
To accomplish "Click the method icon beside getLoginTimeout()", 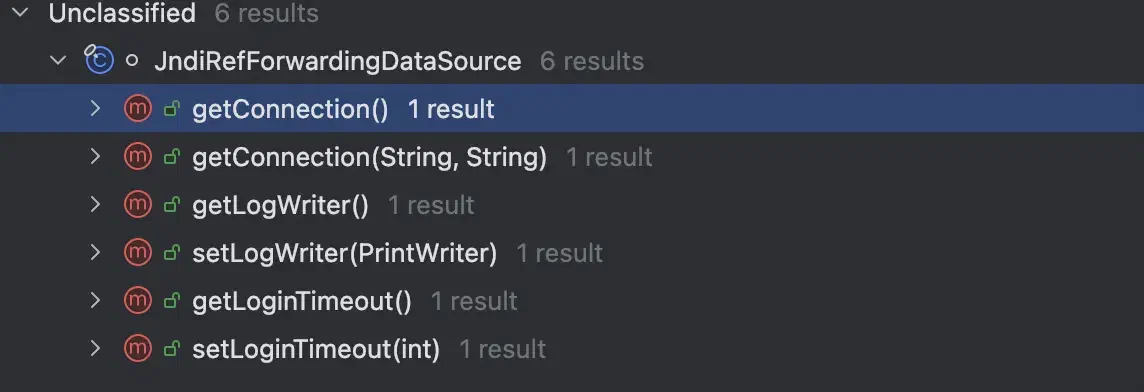I will coord(138,301).
